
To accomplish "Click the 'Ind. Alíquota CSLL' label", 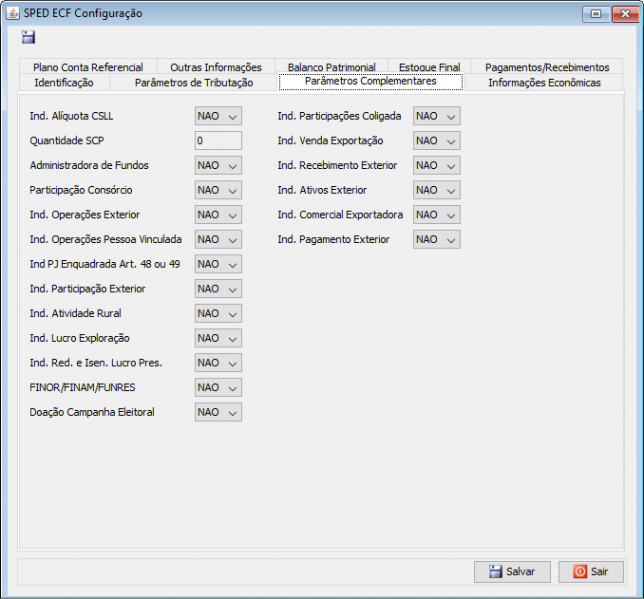I will [71, 116].
